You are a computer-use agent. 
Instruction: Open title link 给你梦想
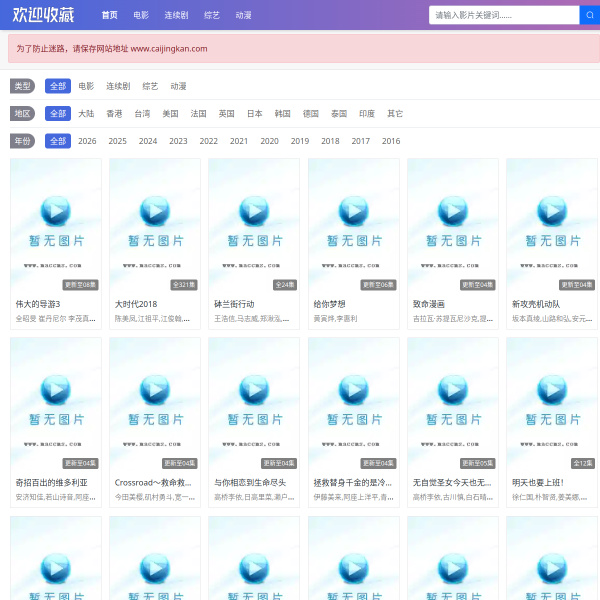click(x=329, y=304)
